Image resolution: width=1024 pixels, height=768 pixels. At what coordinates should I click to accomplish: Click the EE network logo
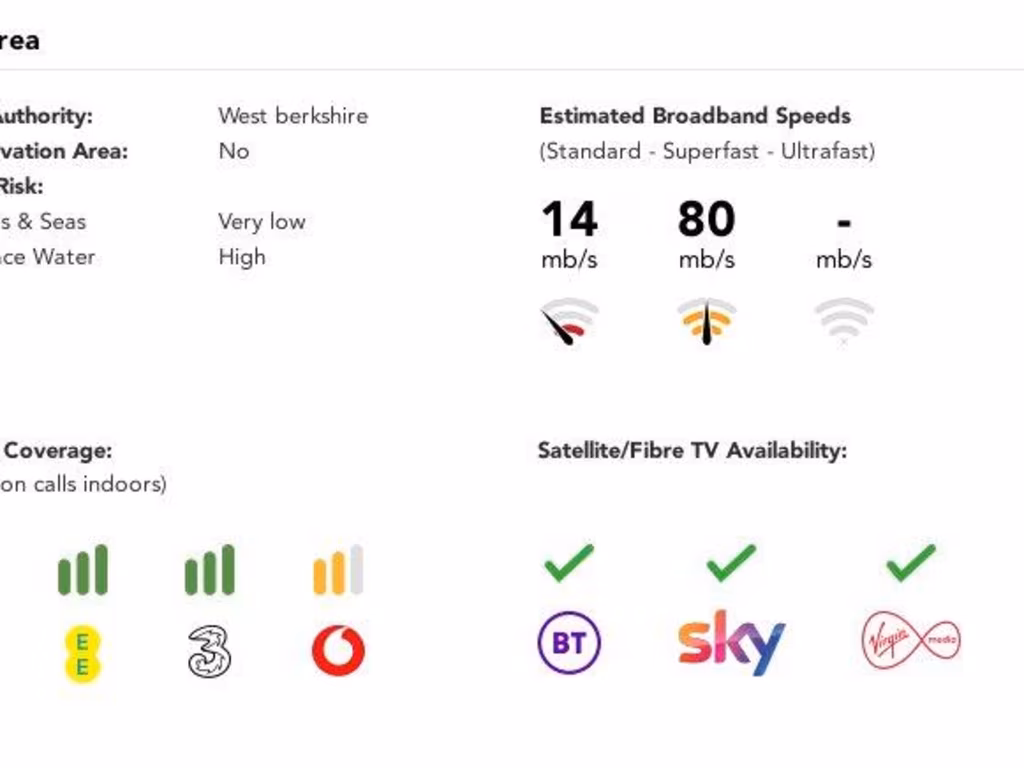(83, 653)
